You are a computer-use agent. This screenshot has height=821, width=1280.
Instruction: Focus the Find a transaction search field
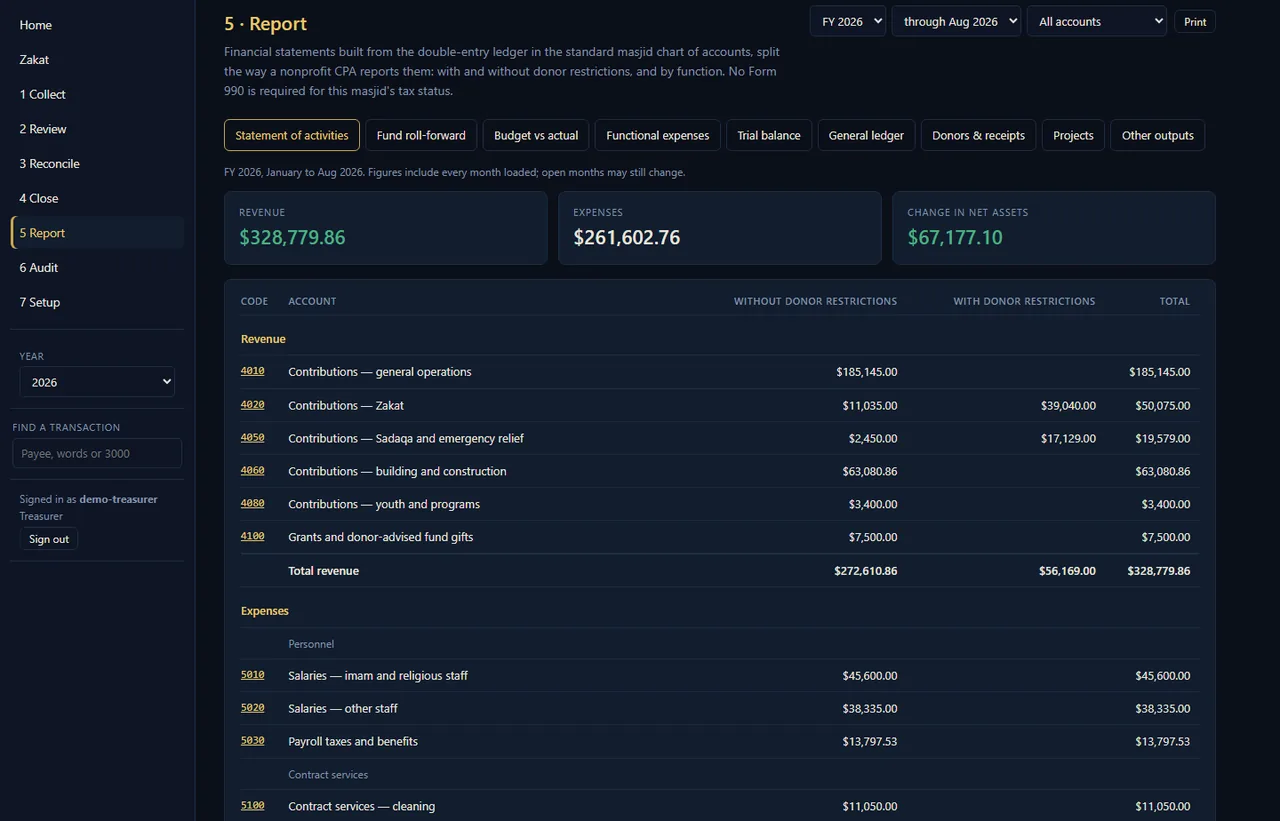97,453
